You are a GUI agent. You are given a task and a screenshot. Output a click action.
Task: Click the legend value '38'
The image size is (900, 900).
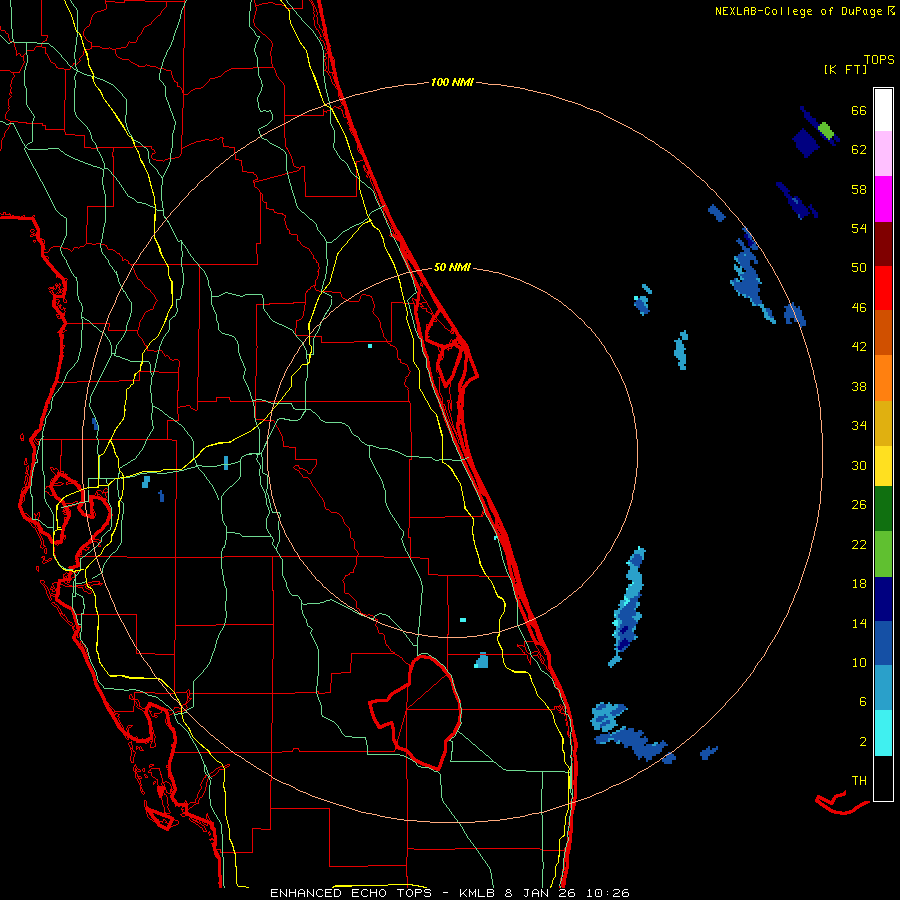pos(859,386)
